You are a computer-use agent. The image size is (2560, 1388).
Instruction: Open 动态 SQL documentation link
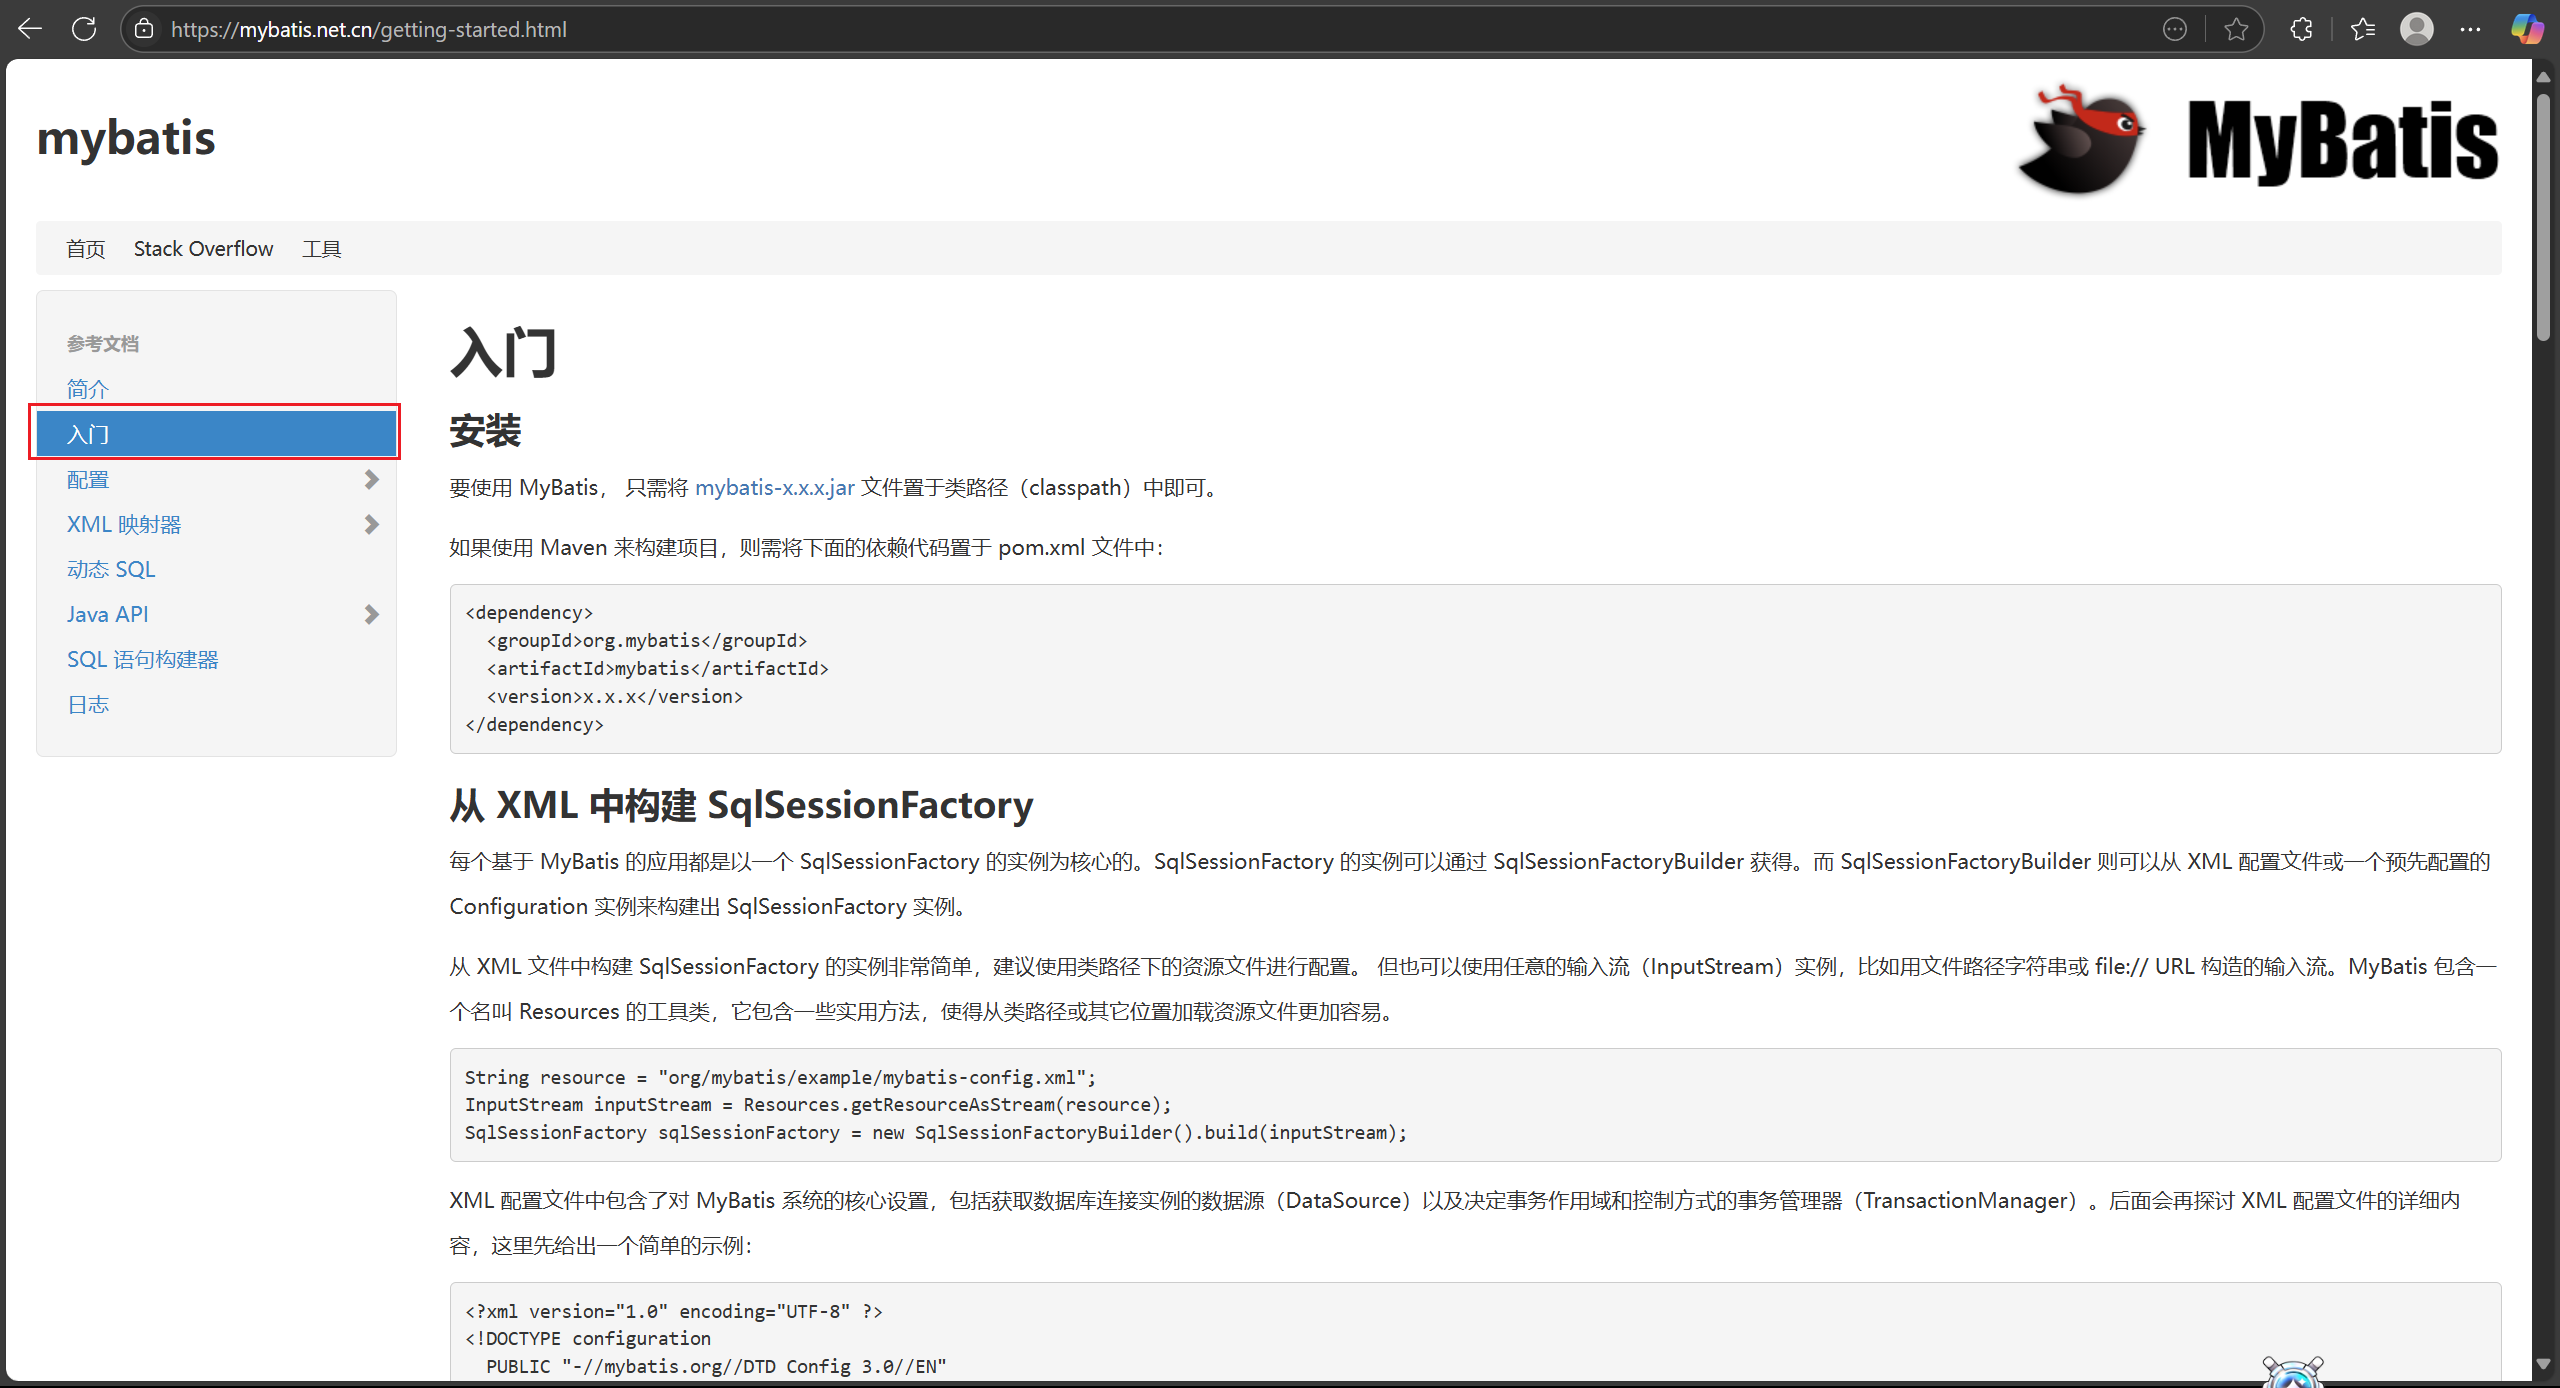tap(111, 570)
